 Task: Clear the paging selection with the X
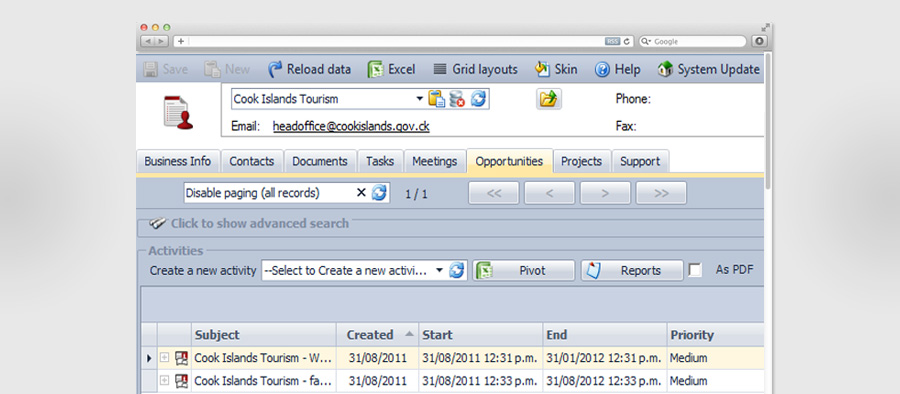coord(361,193)
